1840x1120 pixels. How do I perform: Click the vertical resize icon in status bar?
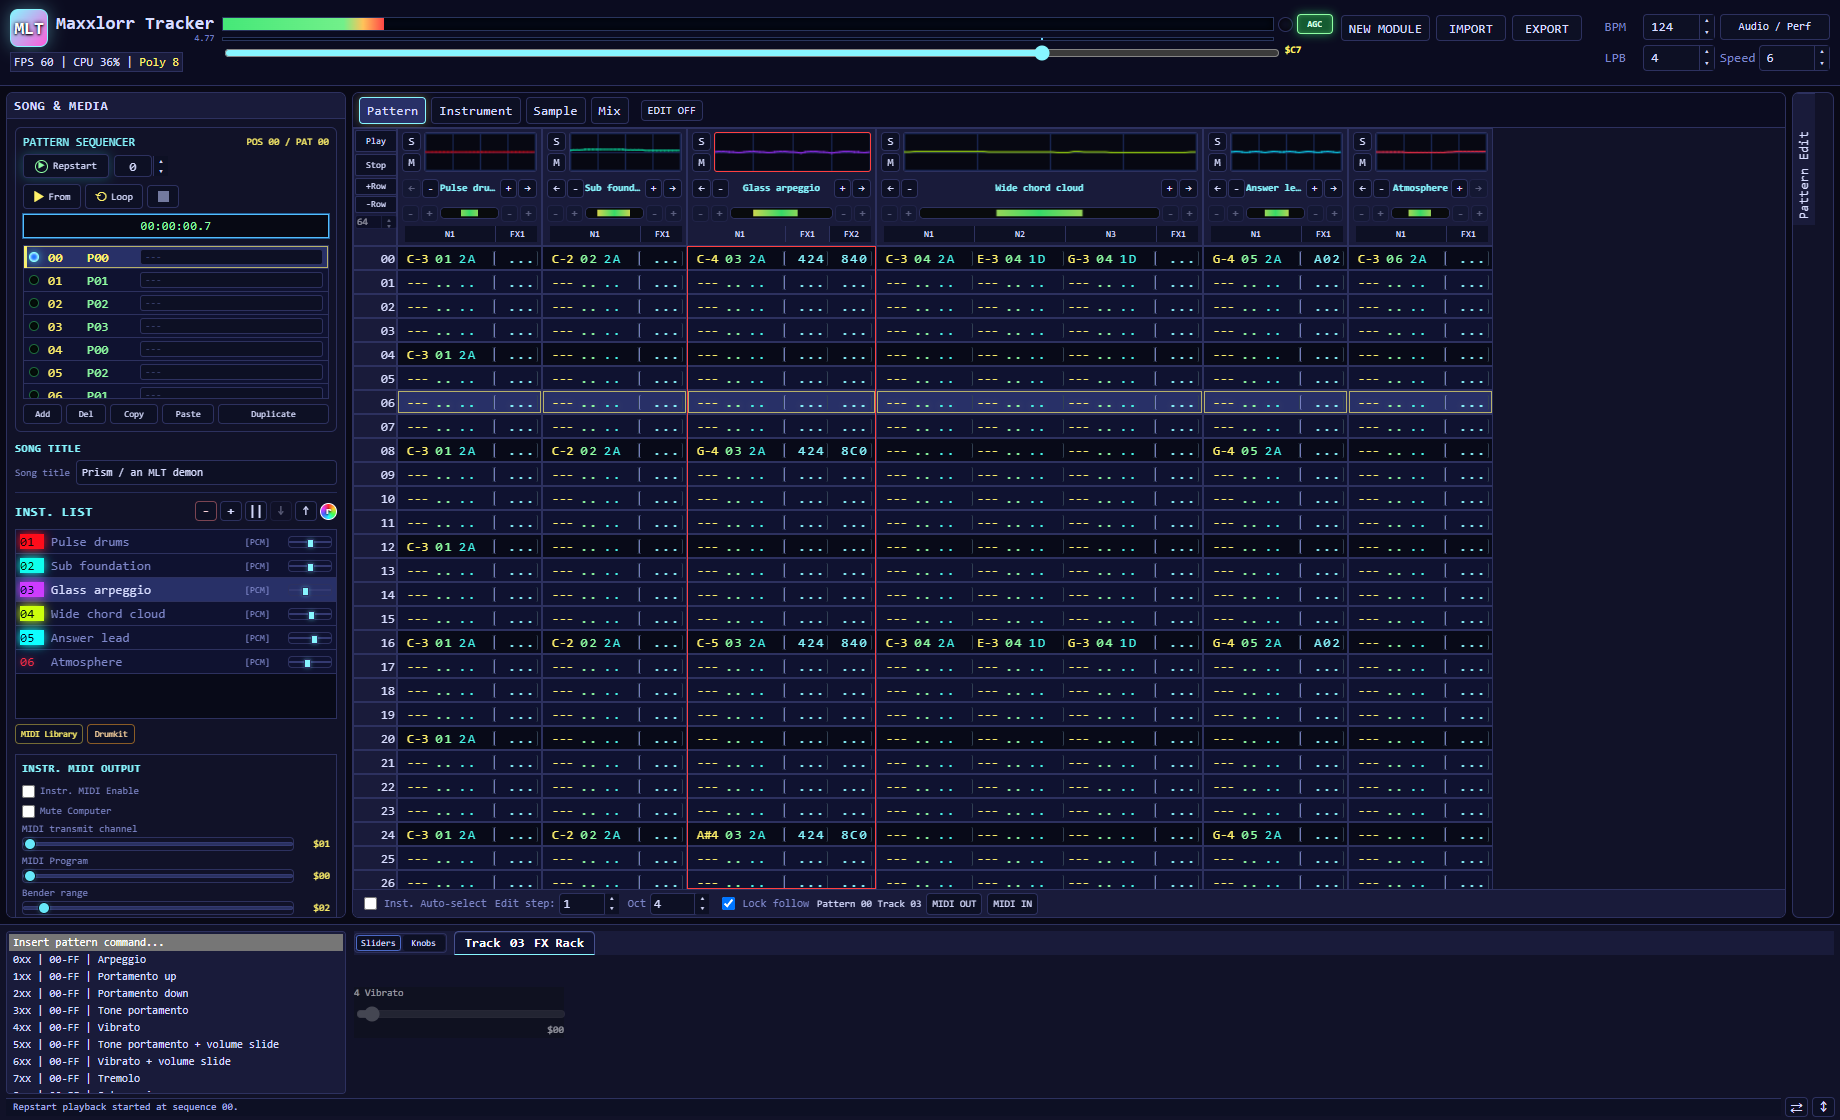[1823, 1107]
